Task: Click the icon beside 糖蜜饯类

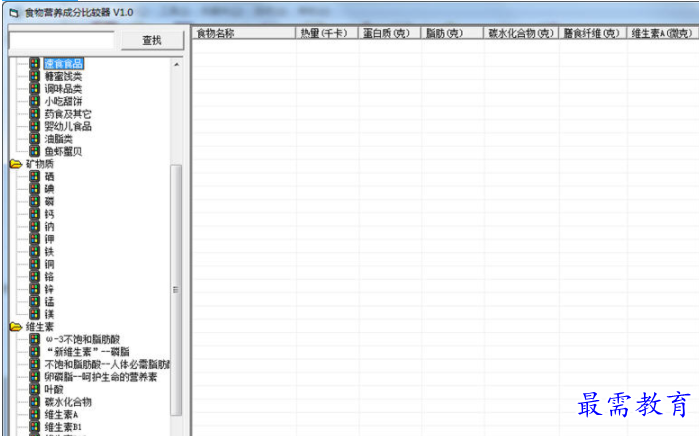Action: coord(35,76)
